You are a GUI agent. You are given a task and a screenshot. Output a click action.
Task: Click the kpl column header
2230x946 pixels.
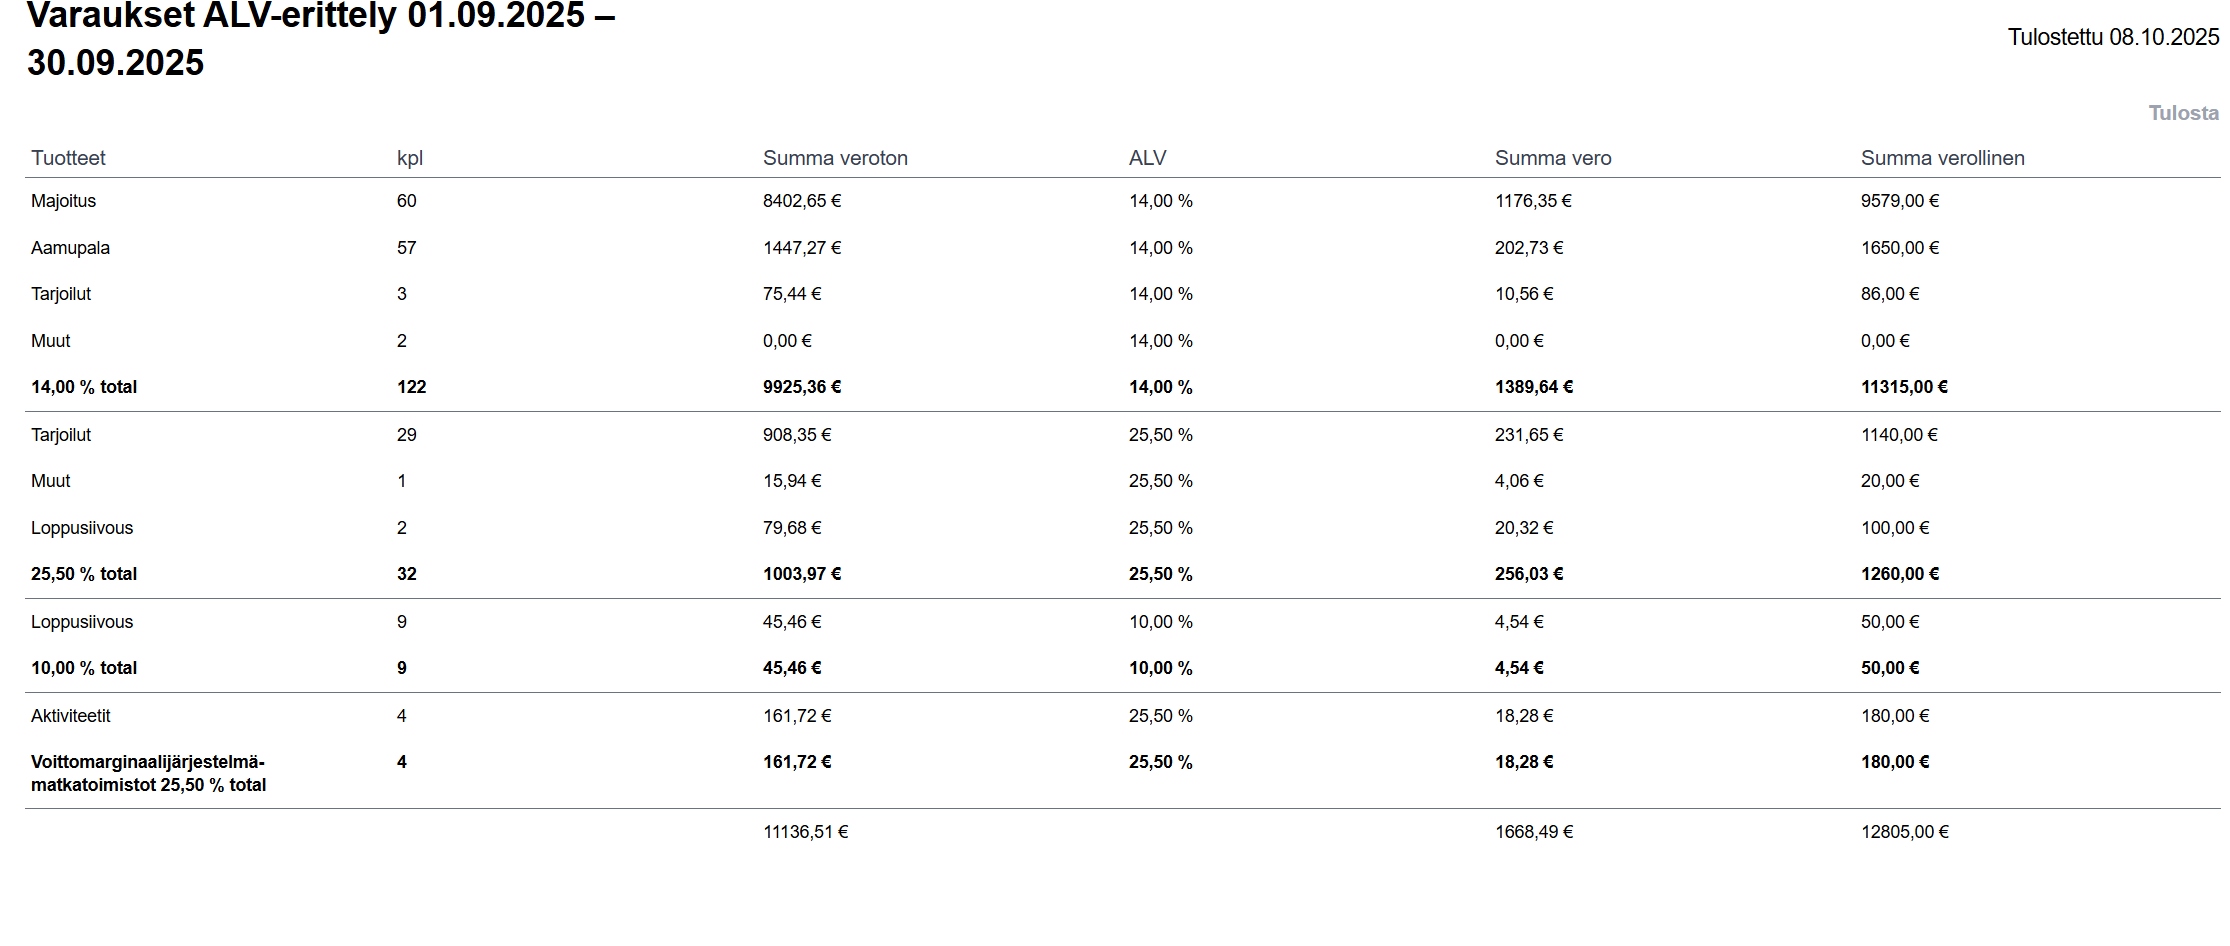[410, 158]
